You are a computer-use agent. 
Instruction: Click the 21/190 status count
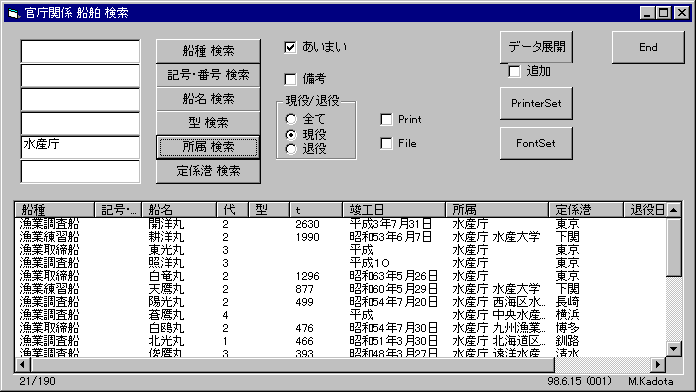pyautogui.click(x=38, y=381)
